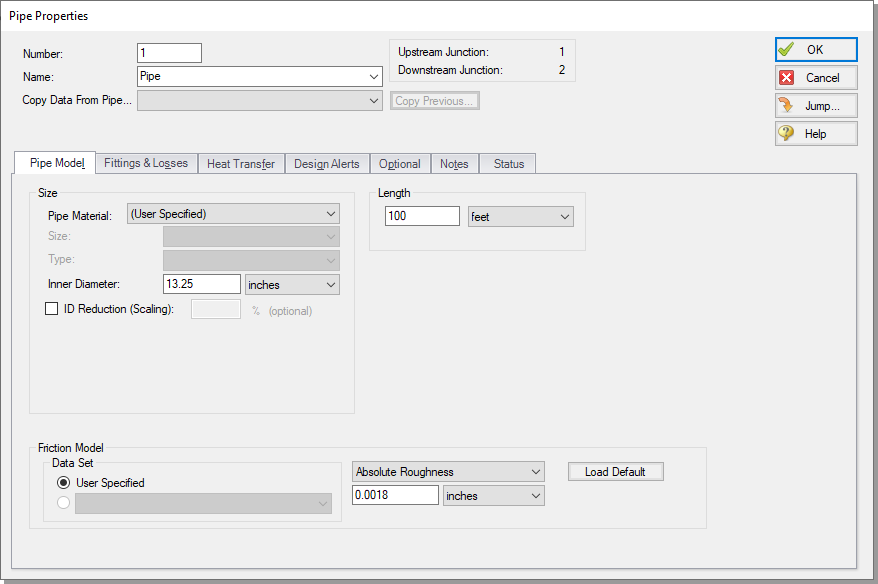Enable the ID Reduction (Scaling) checkbox
The image size is (878, 584).
coord(51,308)
